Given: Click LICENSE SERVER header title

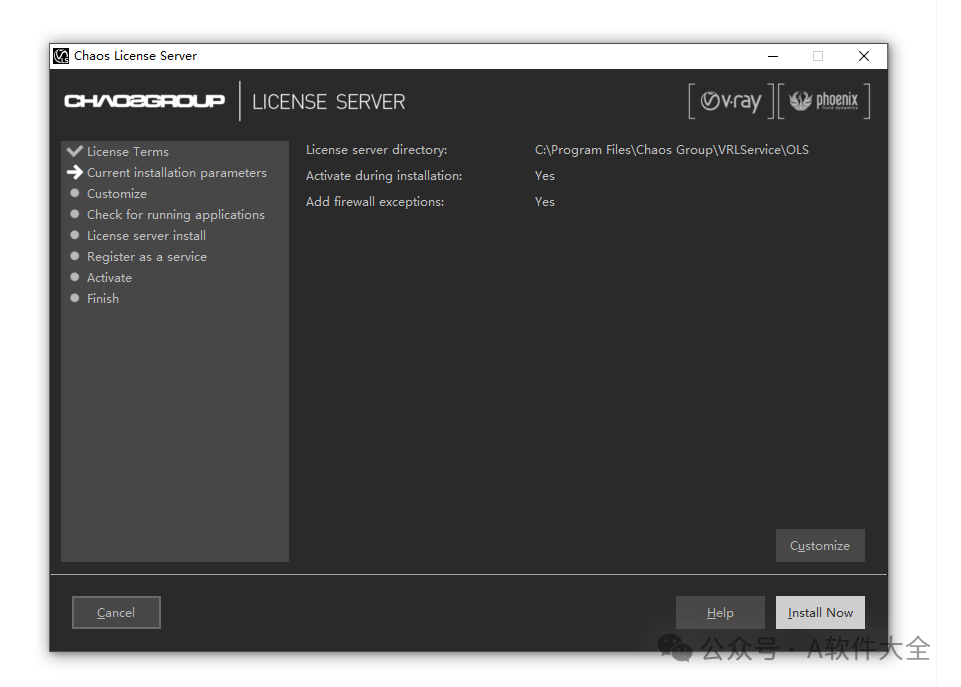Looking at the screenshot, I should [329, 102].
